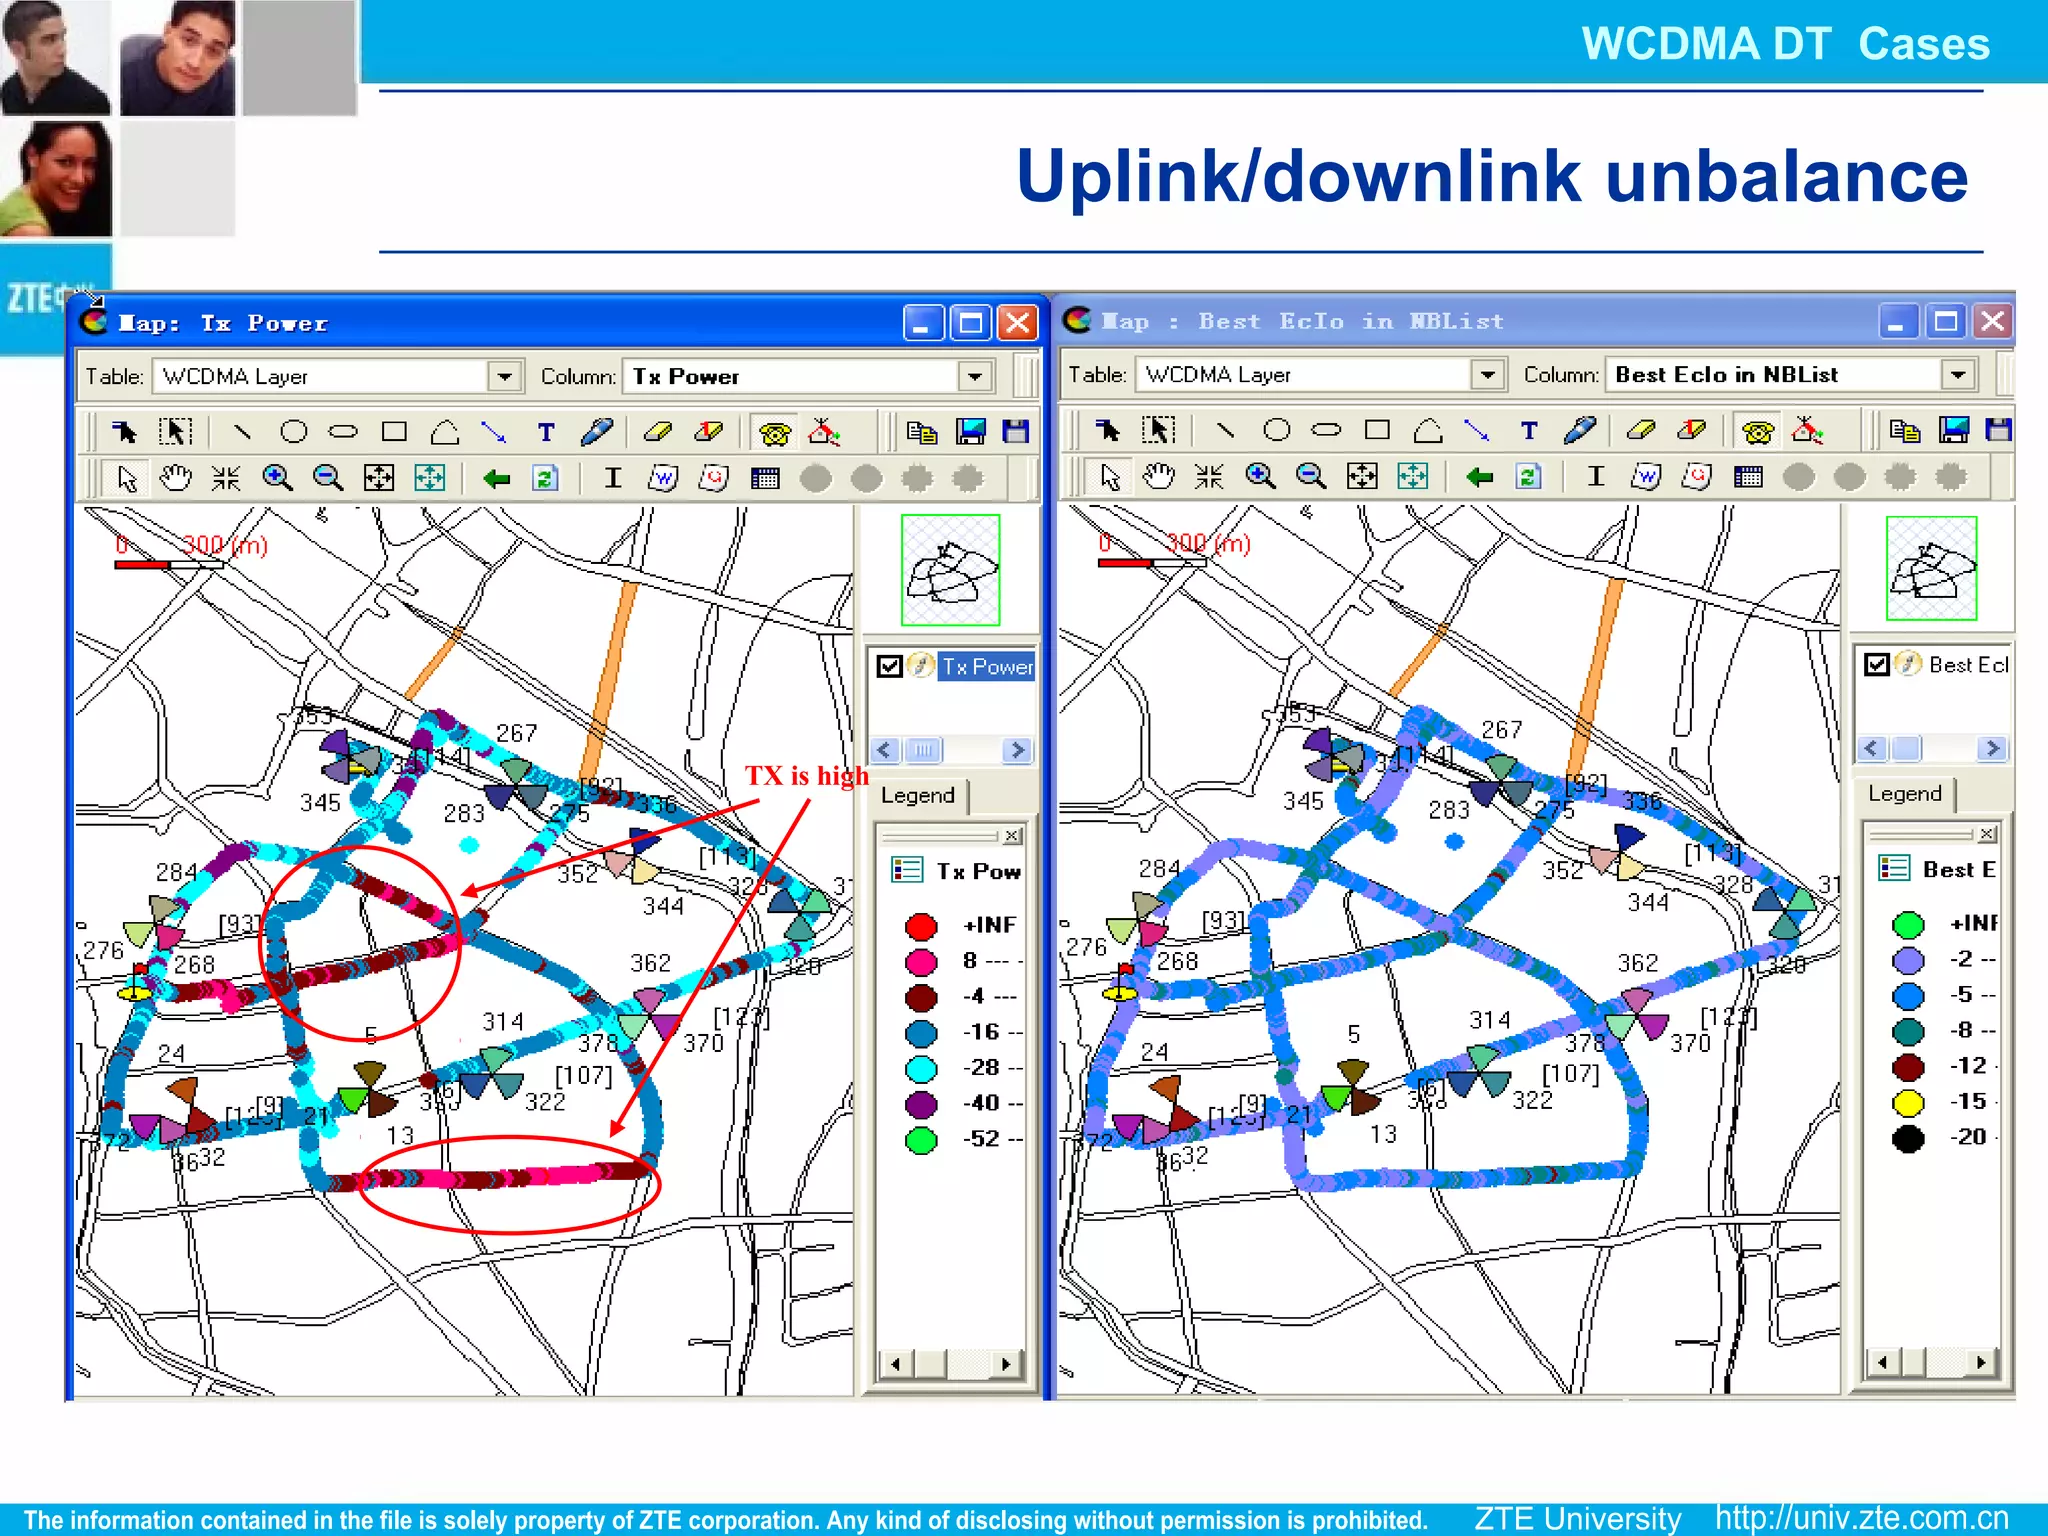Click the eraser icon in Best EcIo window
The height and width of the screenshot is (1536, 2048).
[1640, 430]
